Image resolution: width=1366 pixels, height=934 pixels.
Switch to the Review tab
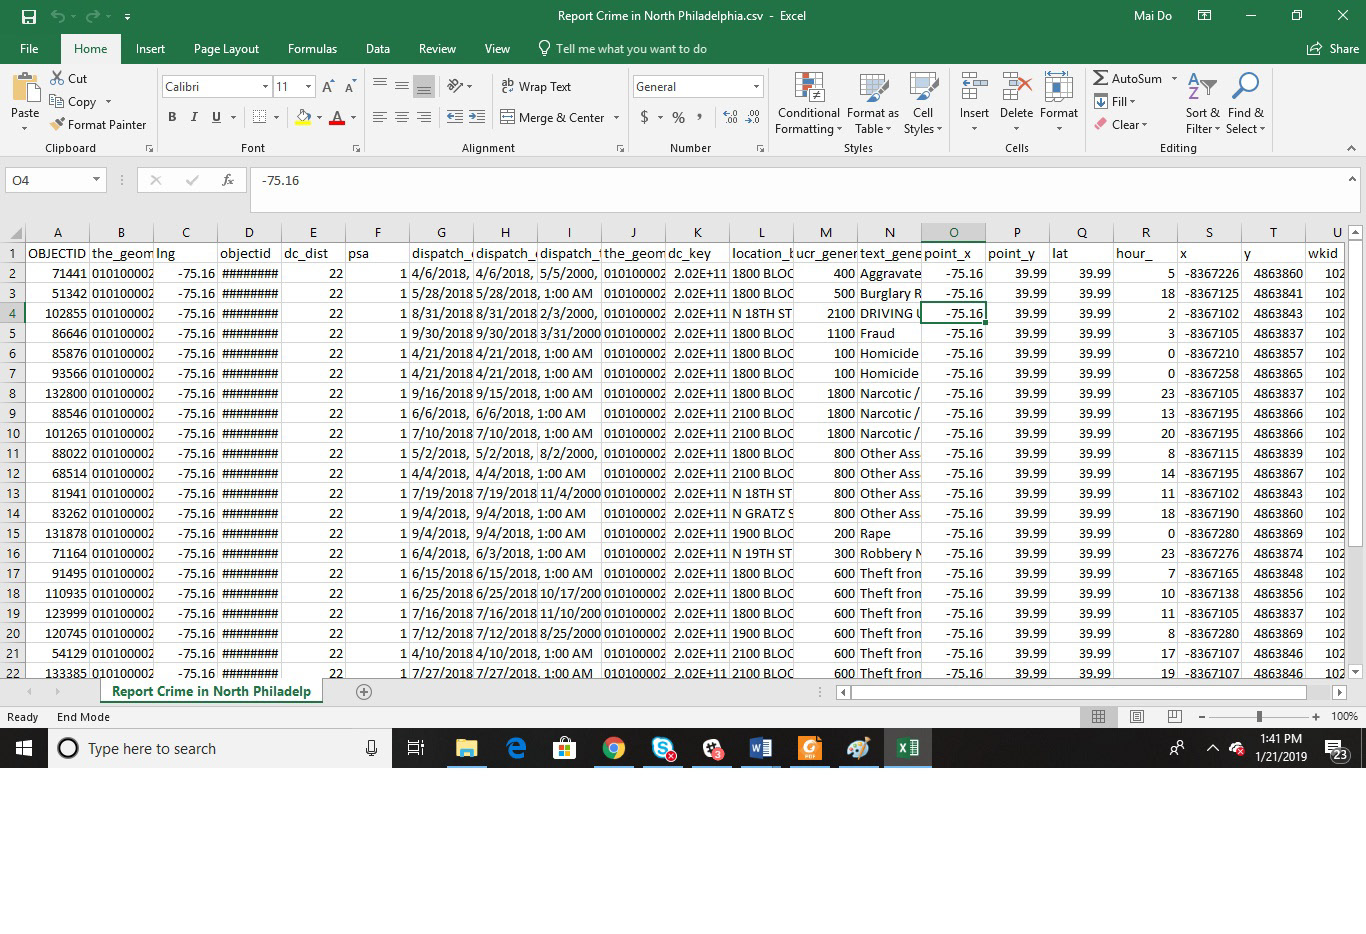pyautogui.click(x=437, y=48)
